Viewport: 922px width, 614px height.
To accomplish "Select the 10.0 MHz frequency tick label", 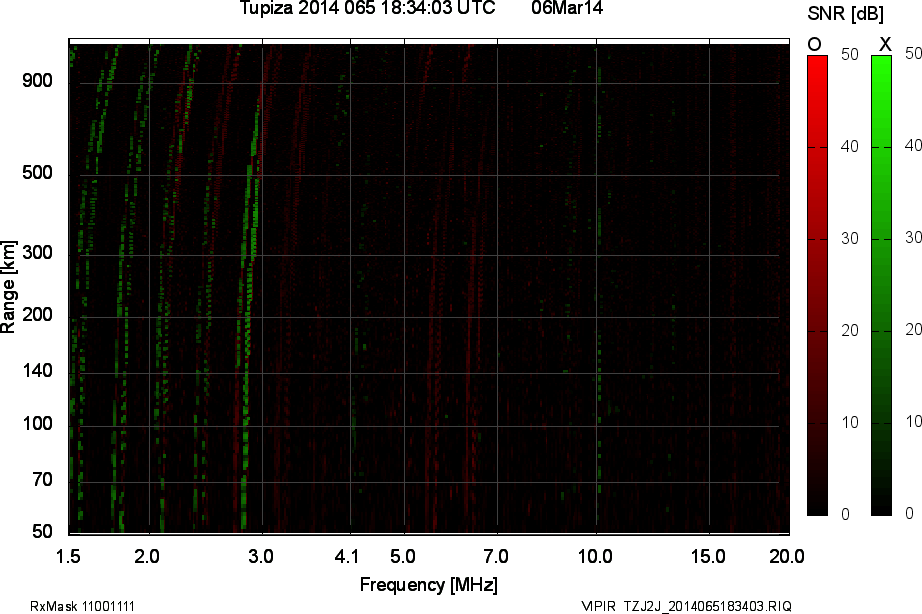I will tap(596, 555).
